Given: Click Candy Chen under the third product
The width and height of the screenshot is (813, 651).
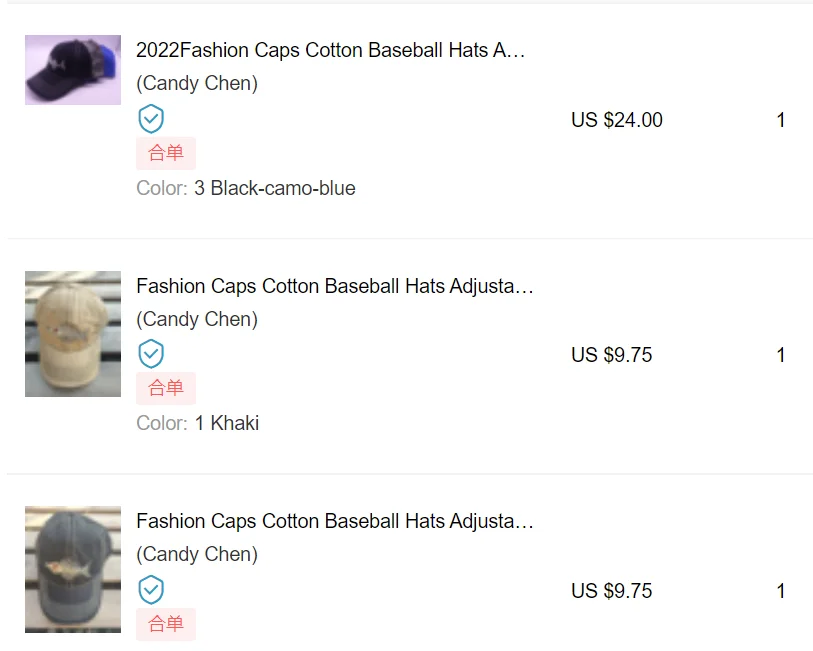Looking at the screenshot, I should 196,554.
